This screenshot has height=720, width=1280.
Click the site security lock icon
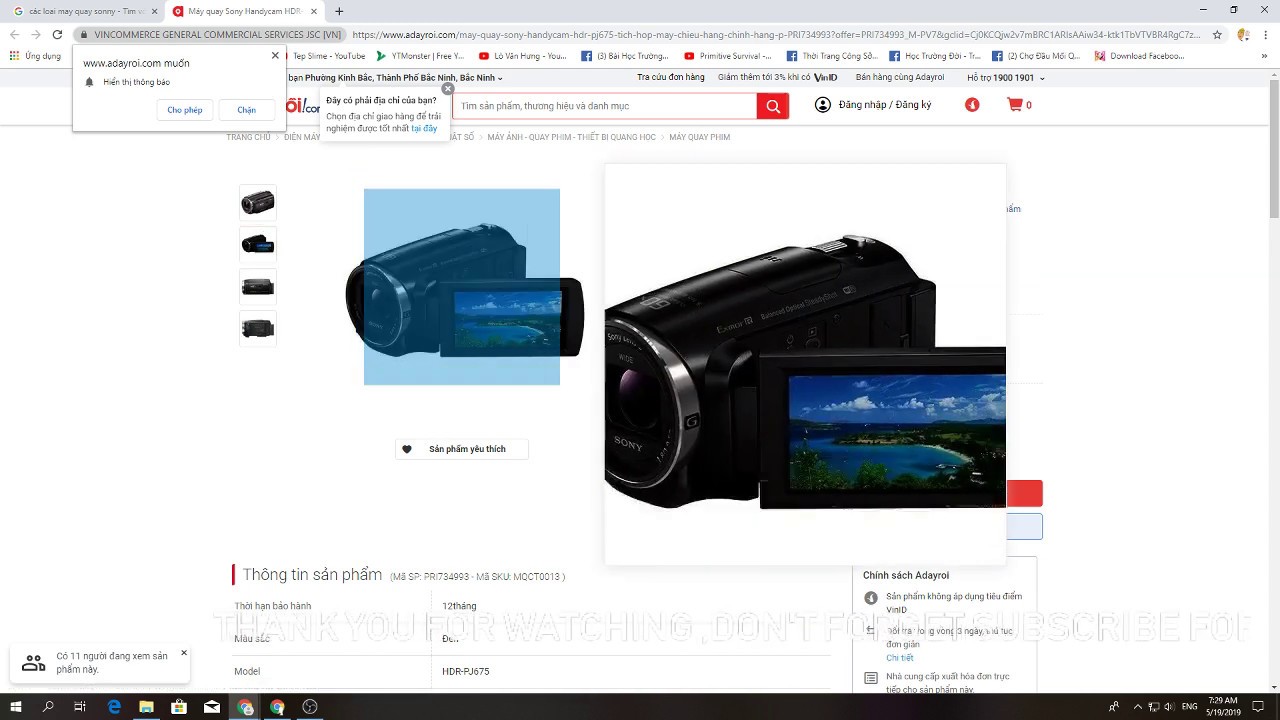coord(84,34)
